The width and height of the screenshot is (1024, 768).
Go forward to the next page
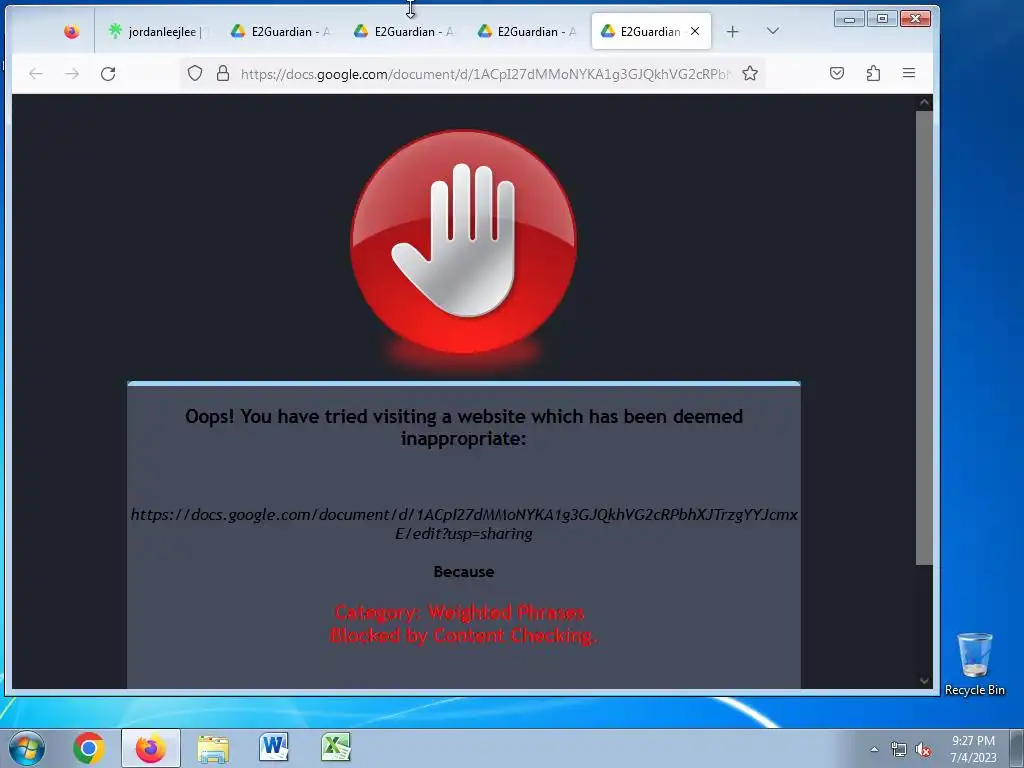click(72, 74)
